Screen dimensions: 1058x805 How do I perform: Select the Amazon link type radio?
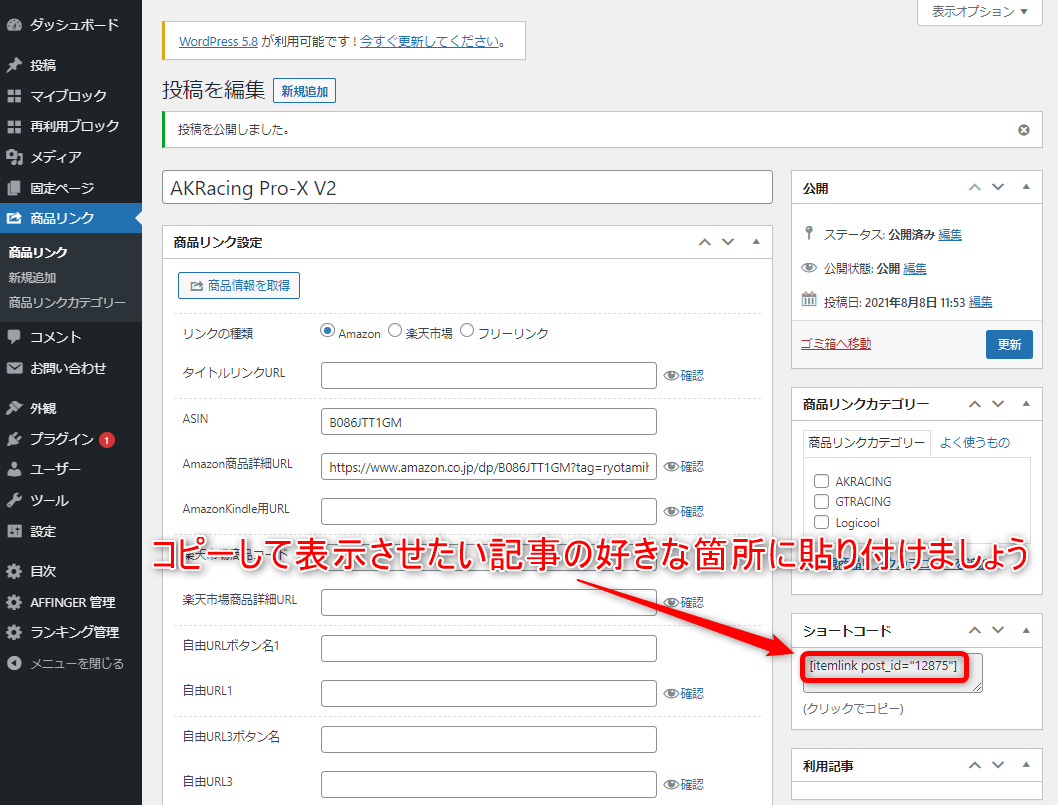pyautogui.click(x=327, y=331)
